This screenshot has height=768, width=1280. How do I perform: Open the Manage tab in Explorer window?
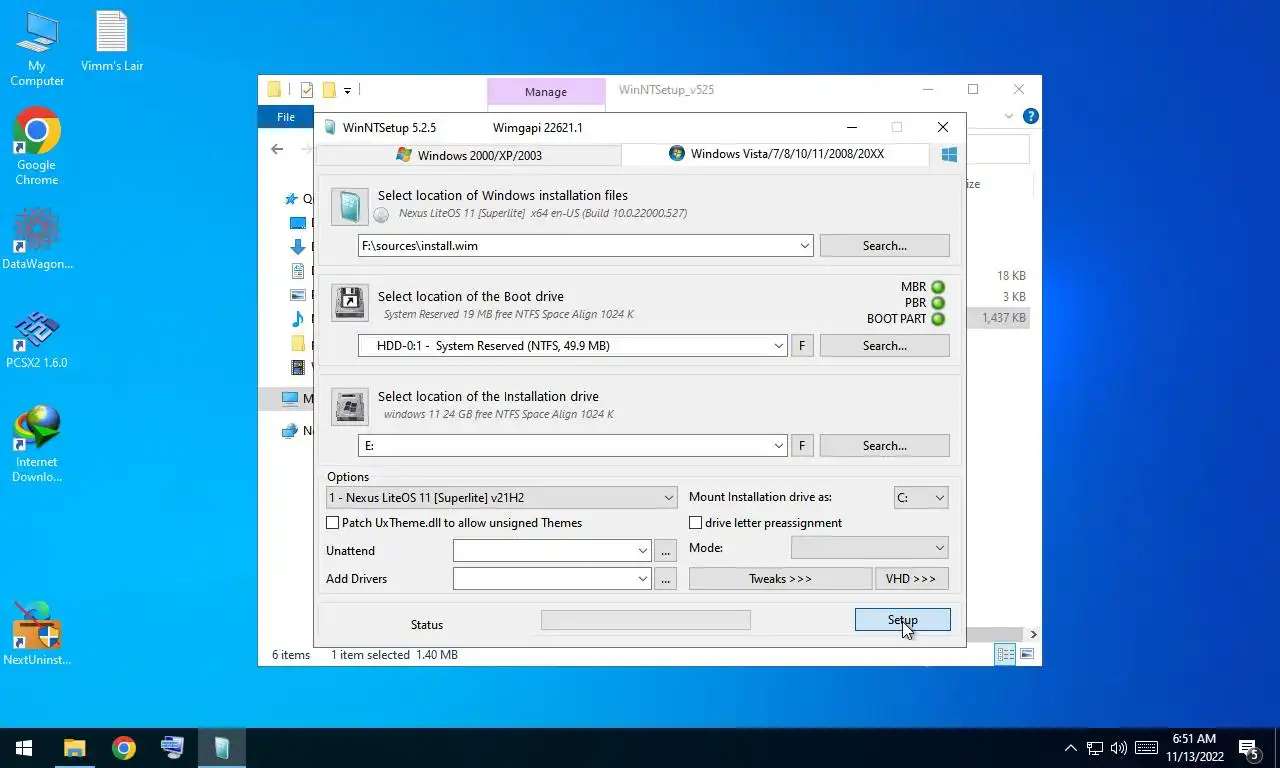[546, 92]
